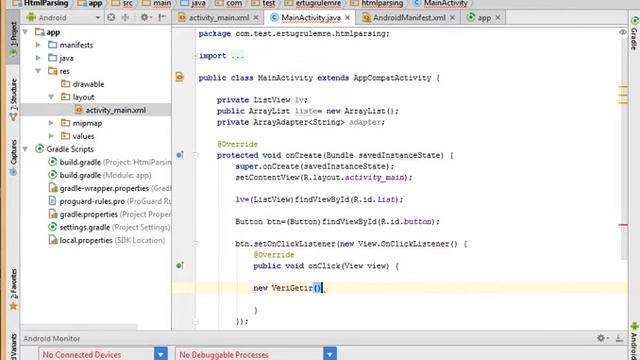The width and height of the screenshot is (640, 360).
Task: Click the red error stripe marker
Action: click(x=623, y=225)
